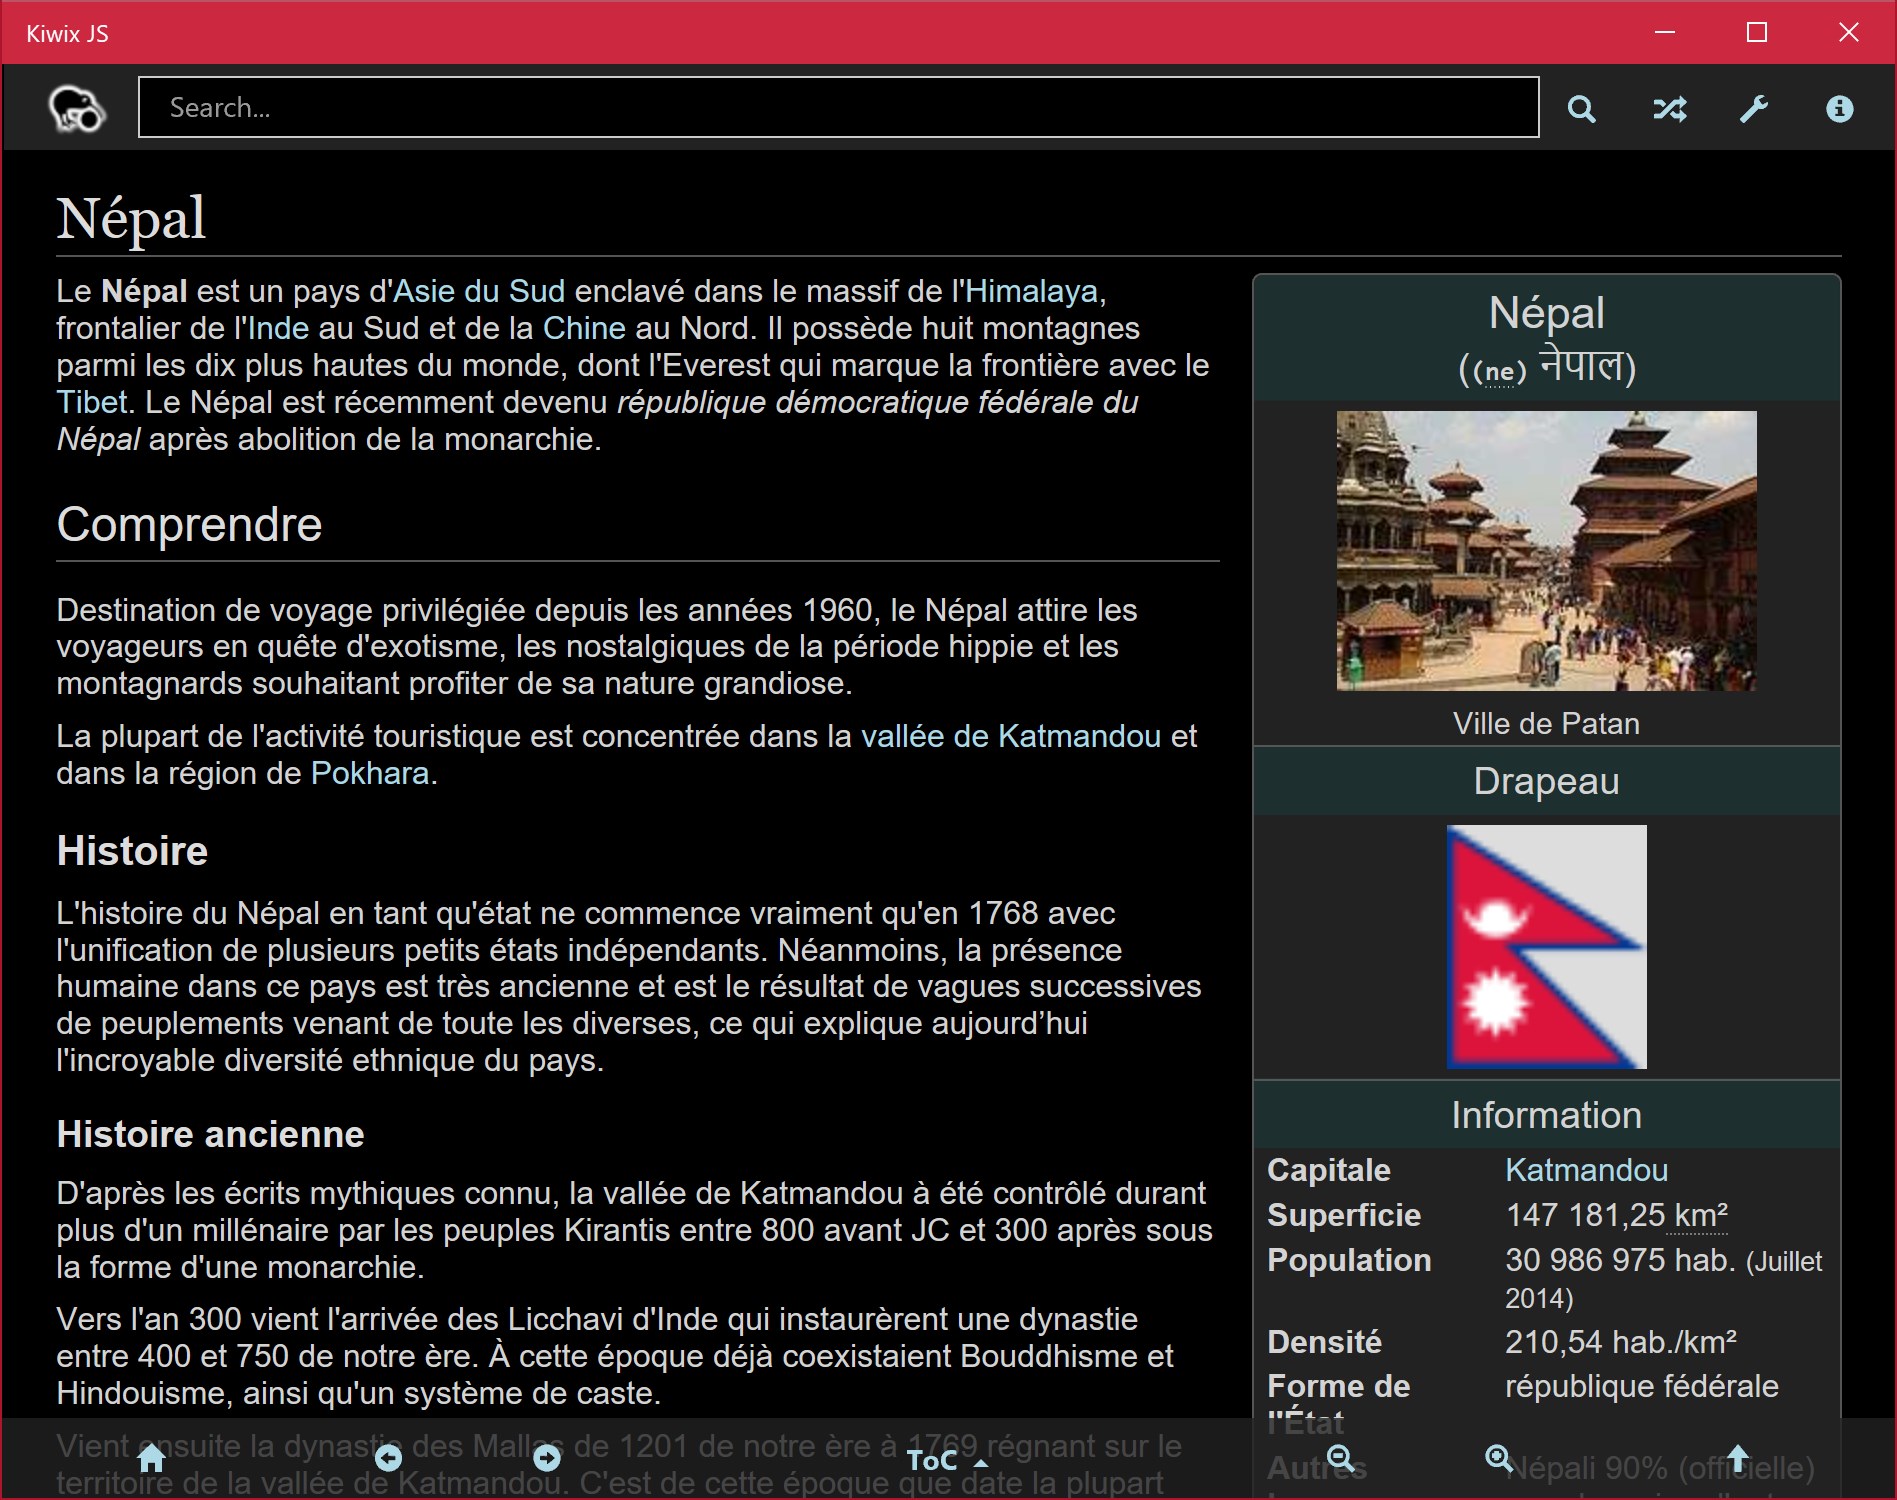Click the Ville de Patan photo
This screenshot has width=1897, height=1500.
tap(1544, 551)
